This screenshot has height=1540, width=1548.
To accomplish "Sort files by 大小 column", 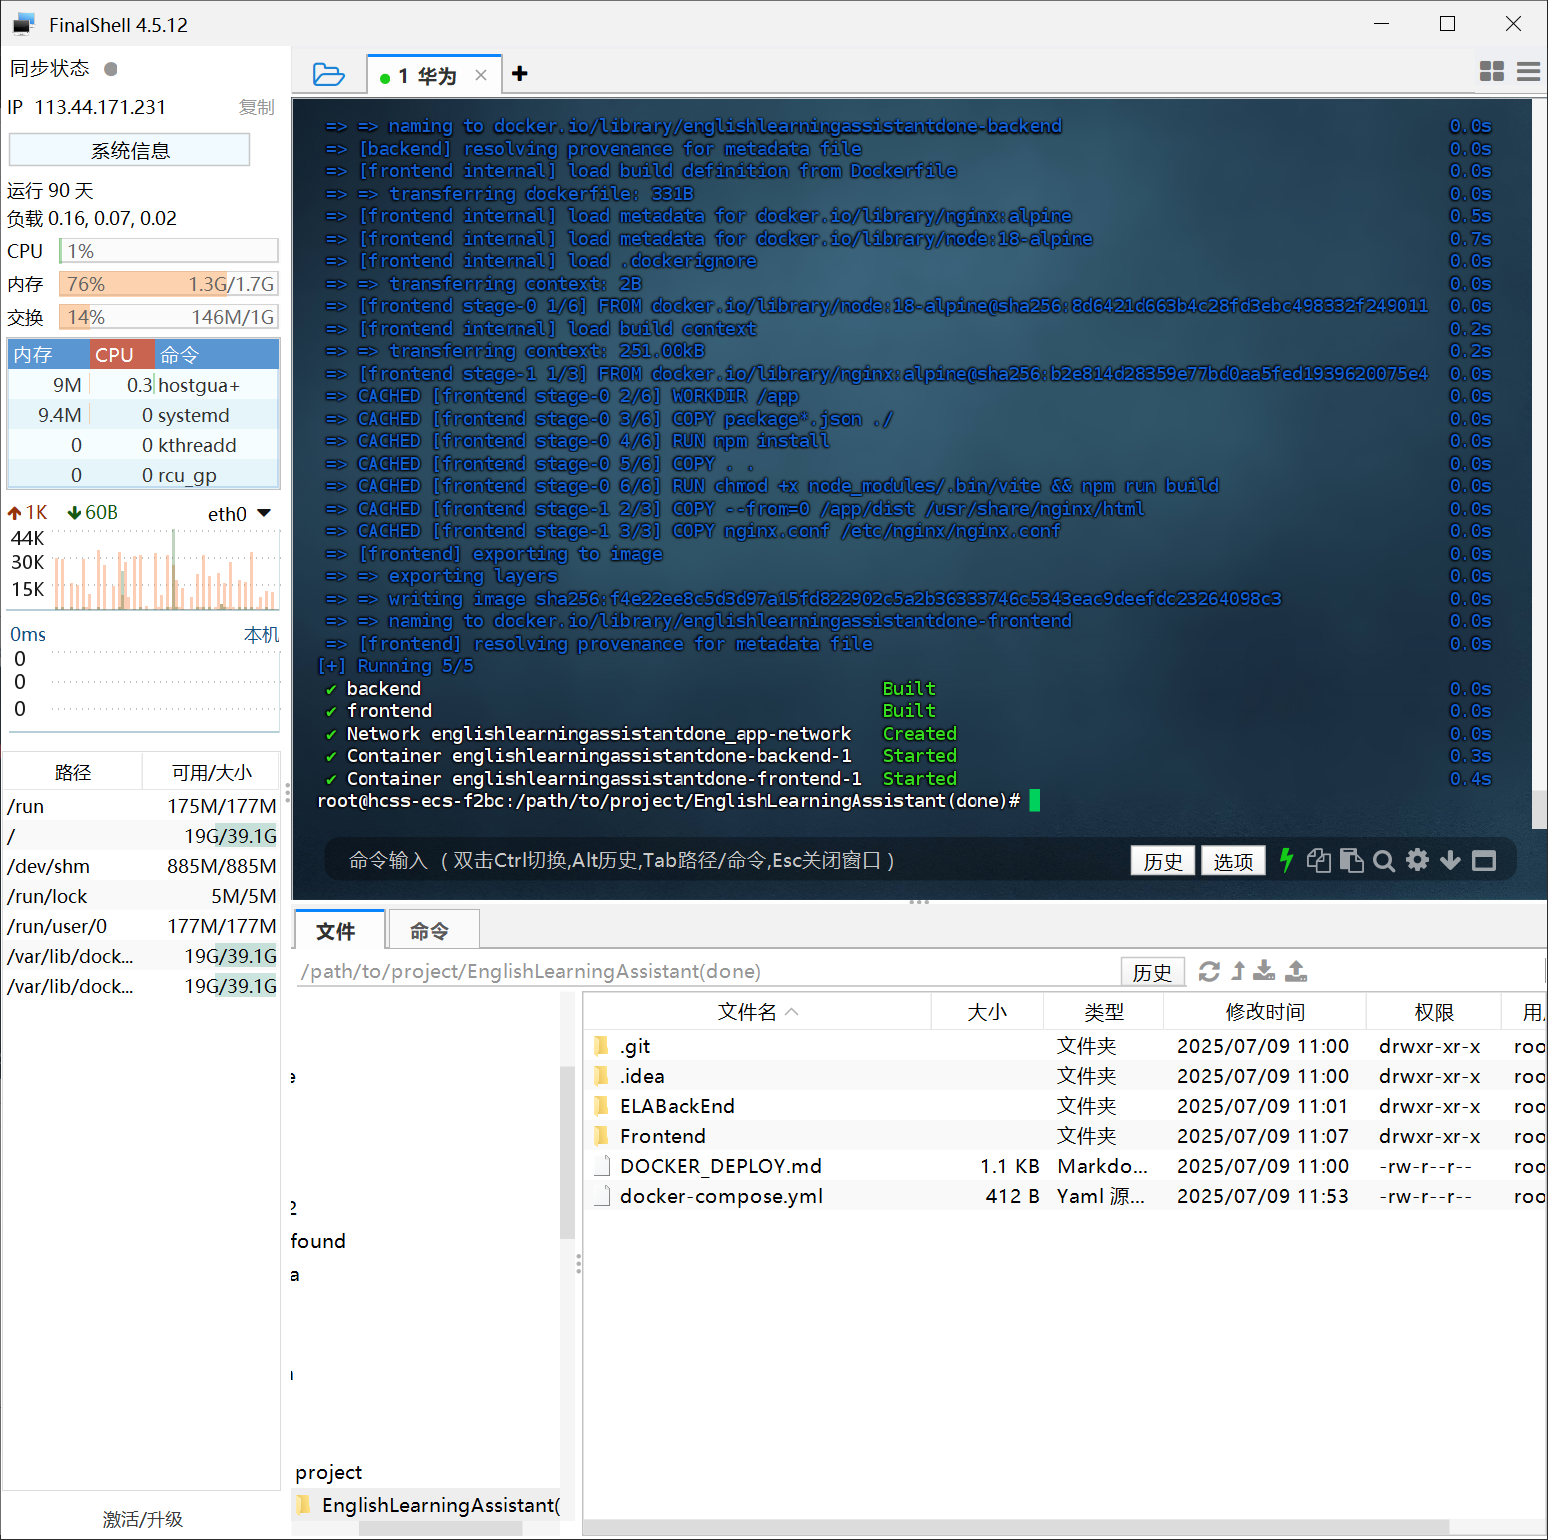I will point(987,1012).
